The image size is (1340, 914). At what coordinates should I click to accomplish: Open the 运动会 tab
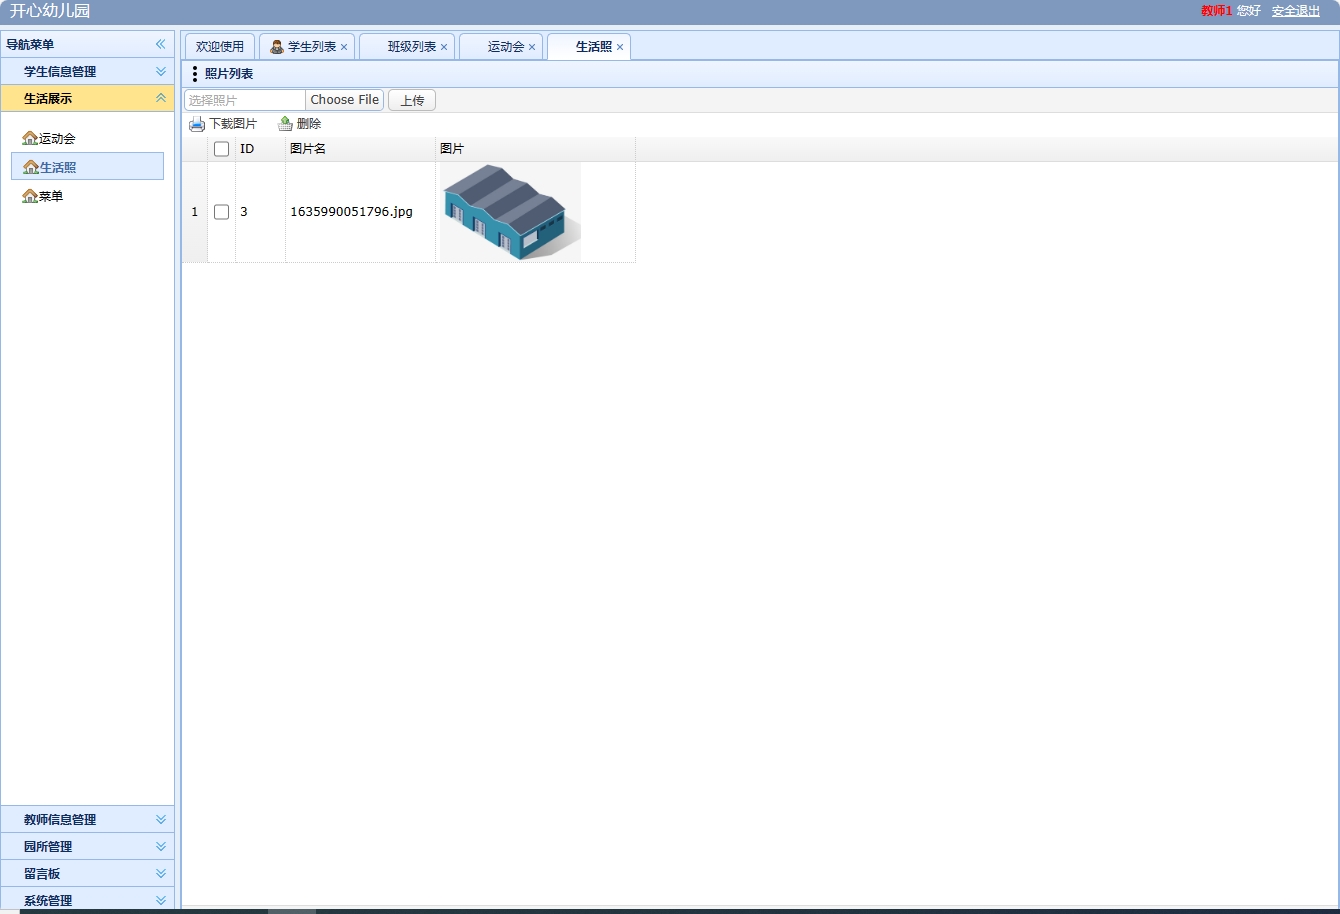[x=501, y=47]
